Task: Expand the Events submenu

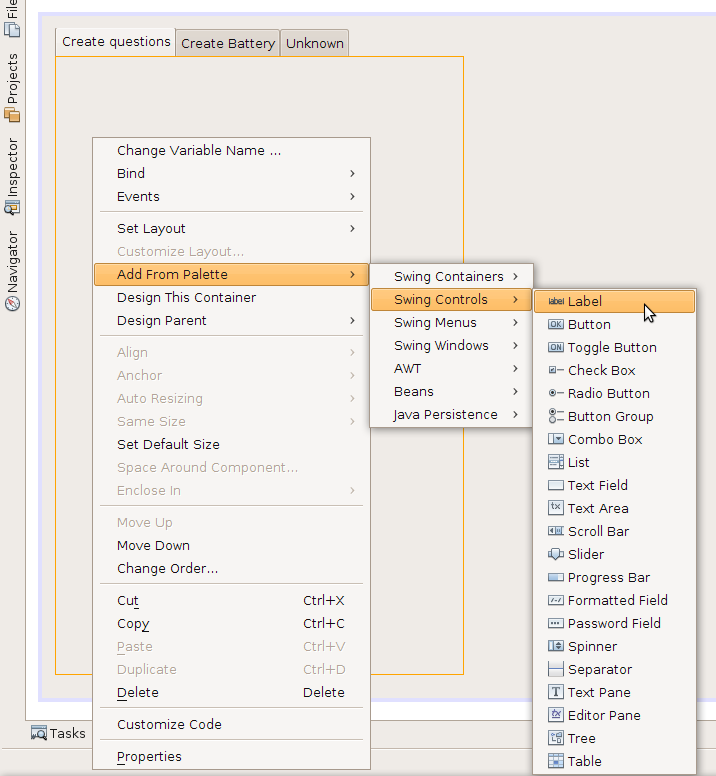Action: tap(231, 196)
